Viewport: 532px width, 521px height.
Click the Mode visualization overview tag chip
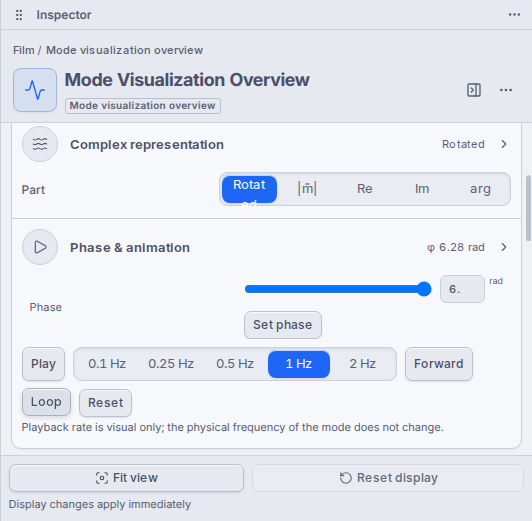(143, 106)
